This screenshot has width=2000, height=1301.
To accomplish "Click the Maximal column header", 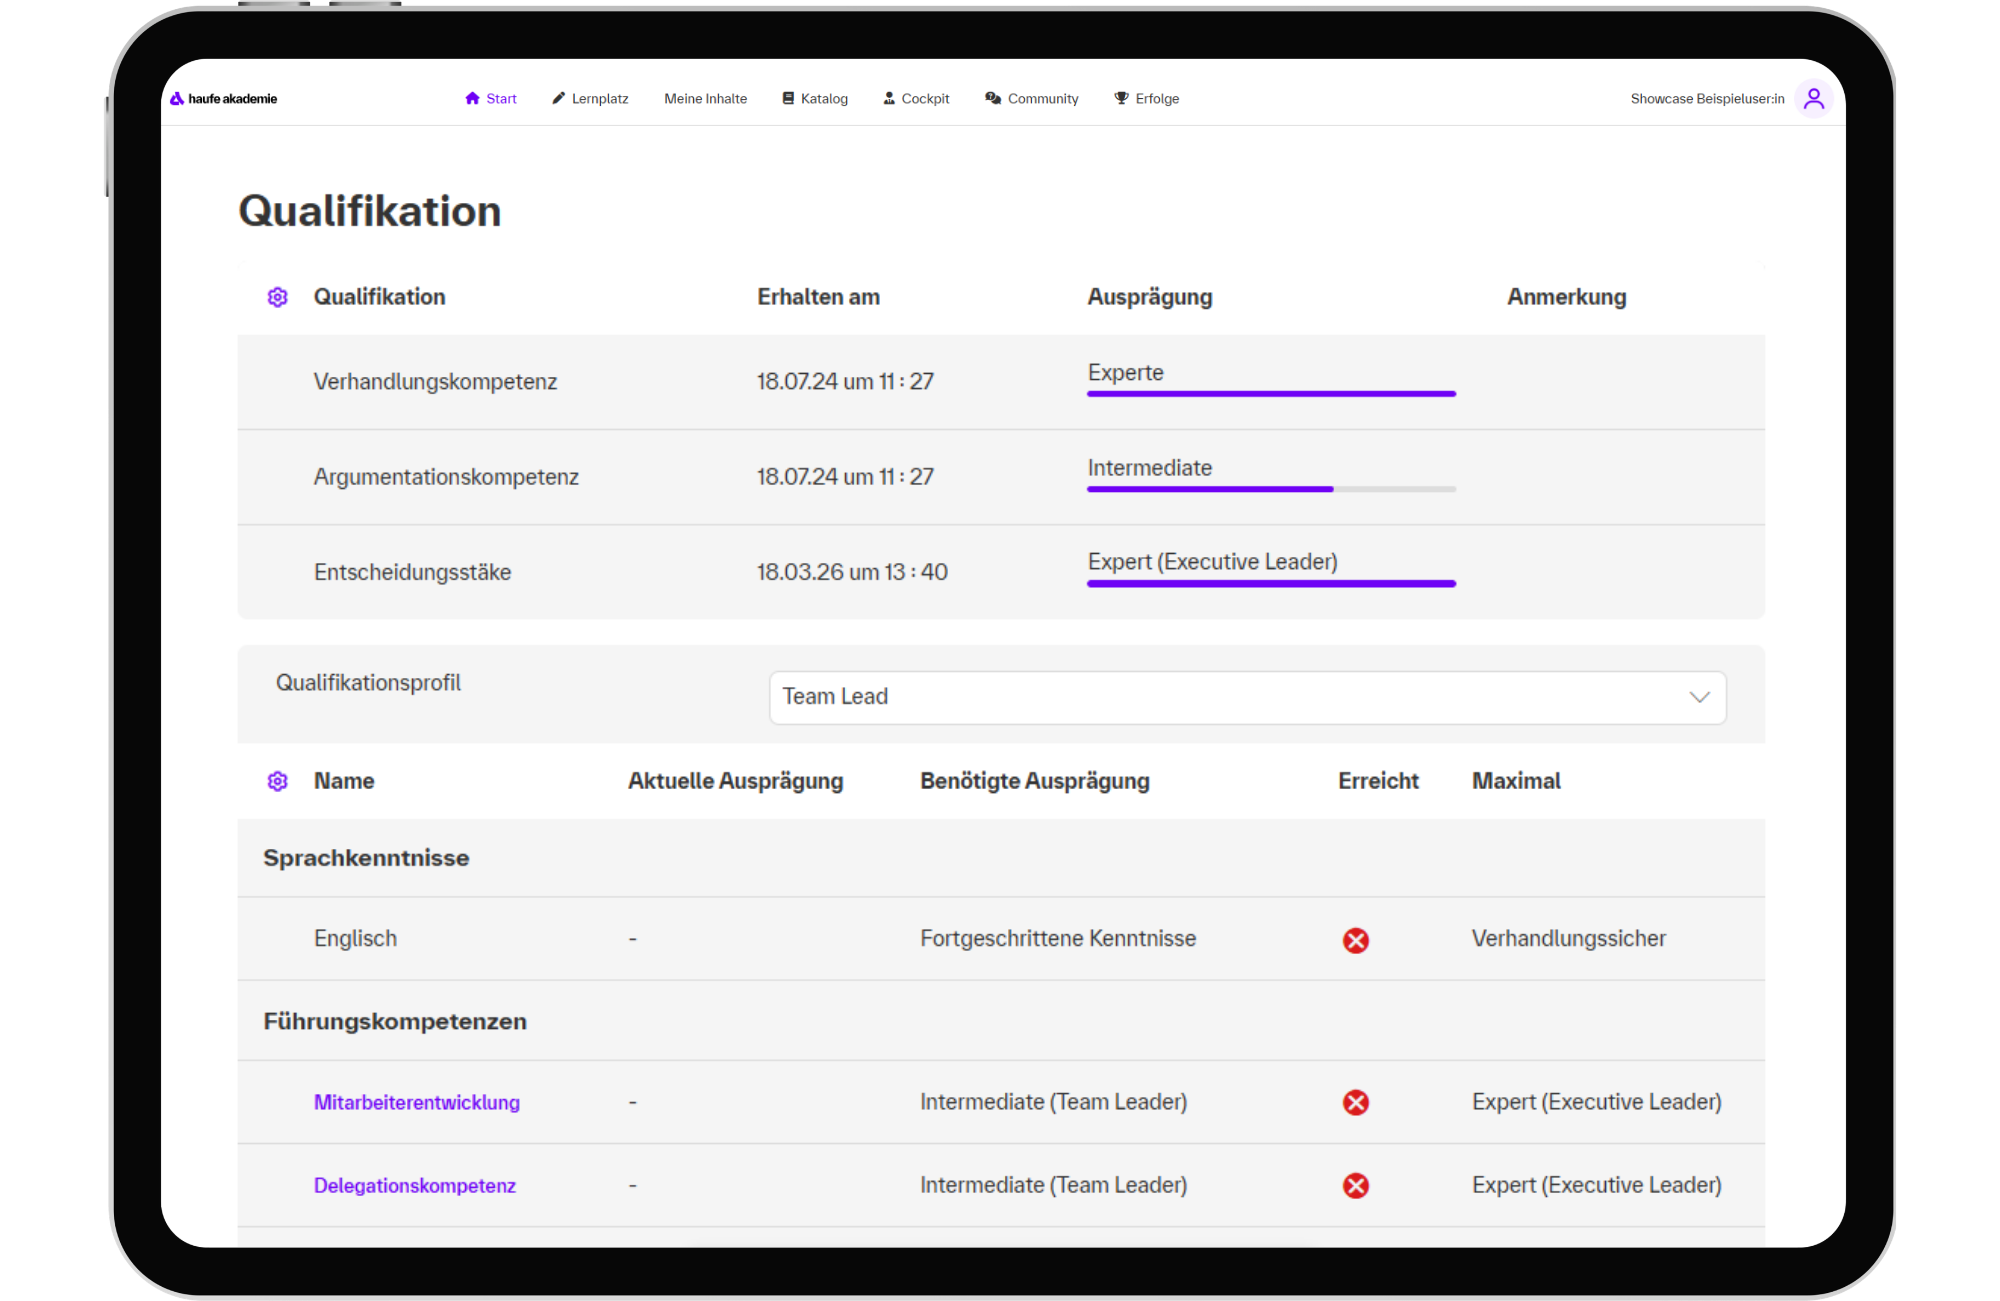I will coord(1516,781).
